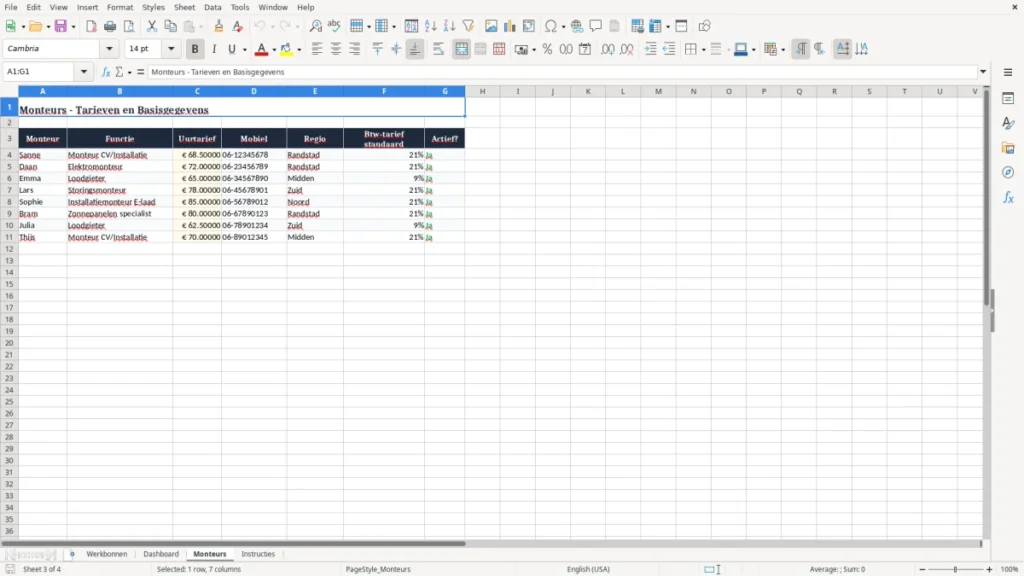The image size is (1024, 576).
Task: Expand the Name Box dropdown arrow
Action: (x=84, y=72)
